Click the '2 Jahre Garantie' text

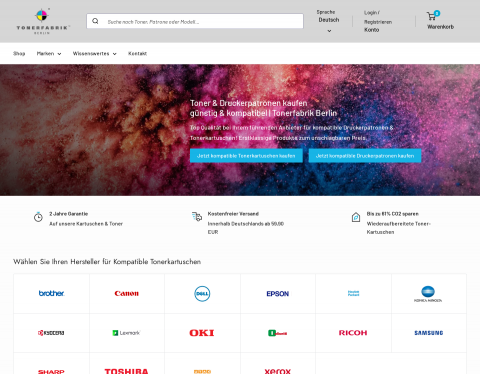(69, 214)
